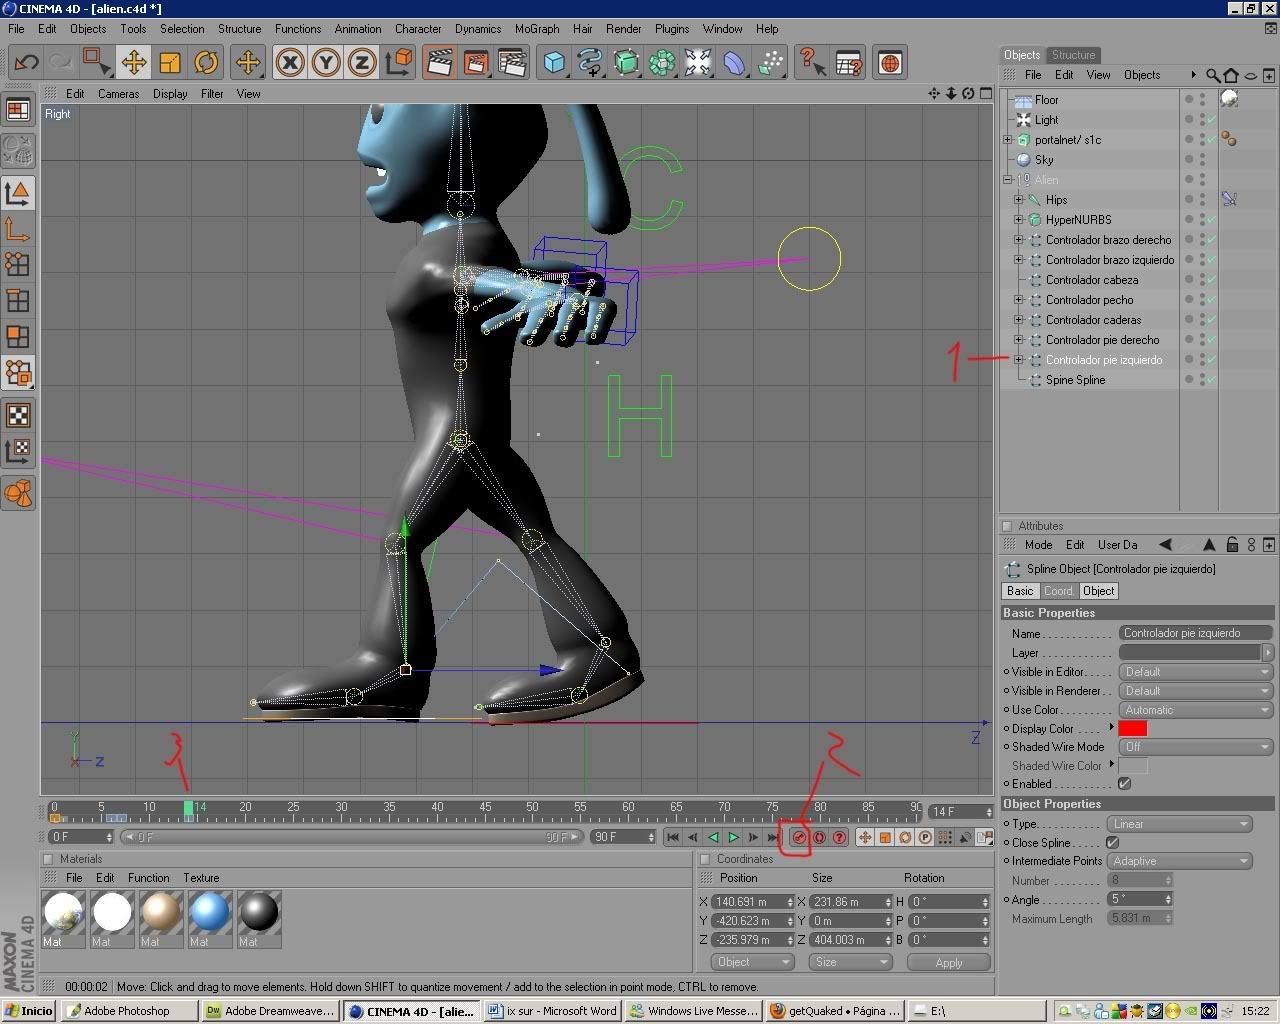Activate the Rotate tool in top toolbar
1280x1024 pixels.
pyautogui.click(x=206, y=63)
